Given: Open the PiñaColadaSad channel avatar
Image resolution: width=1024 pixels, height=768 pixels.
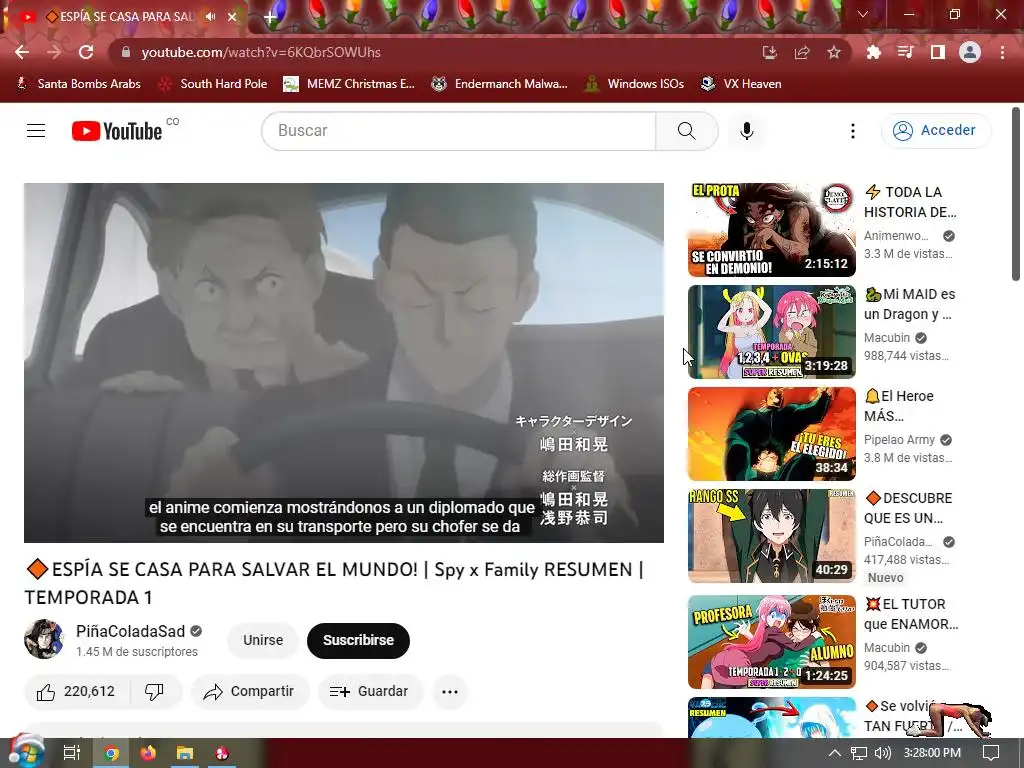Looking at the screenshot, I should (44, 639).
